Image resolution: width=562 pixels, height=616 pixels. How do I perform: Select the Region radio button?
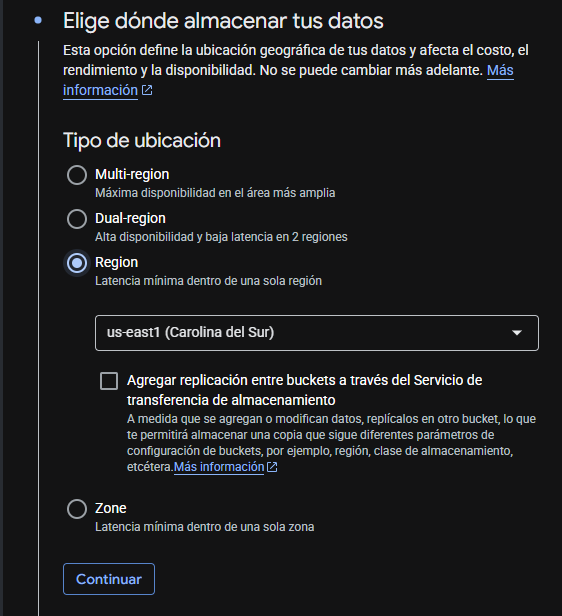[x=77, y=263]
